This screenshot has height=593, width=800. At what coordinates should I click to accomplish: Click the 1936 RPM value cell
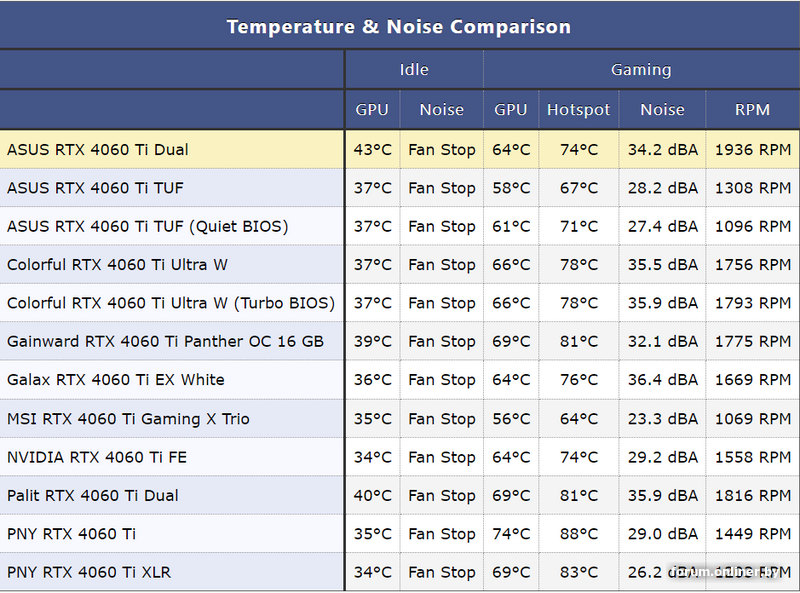coord(752,150)
